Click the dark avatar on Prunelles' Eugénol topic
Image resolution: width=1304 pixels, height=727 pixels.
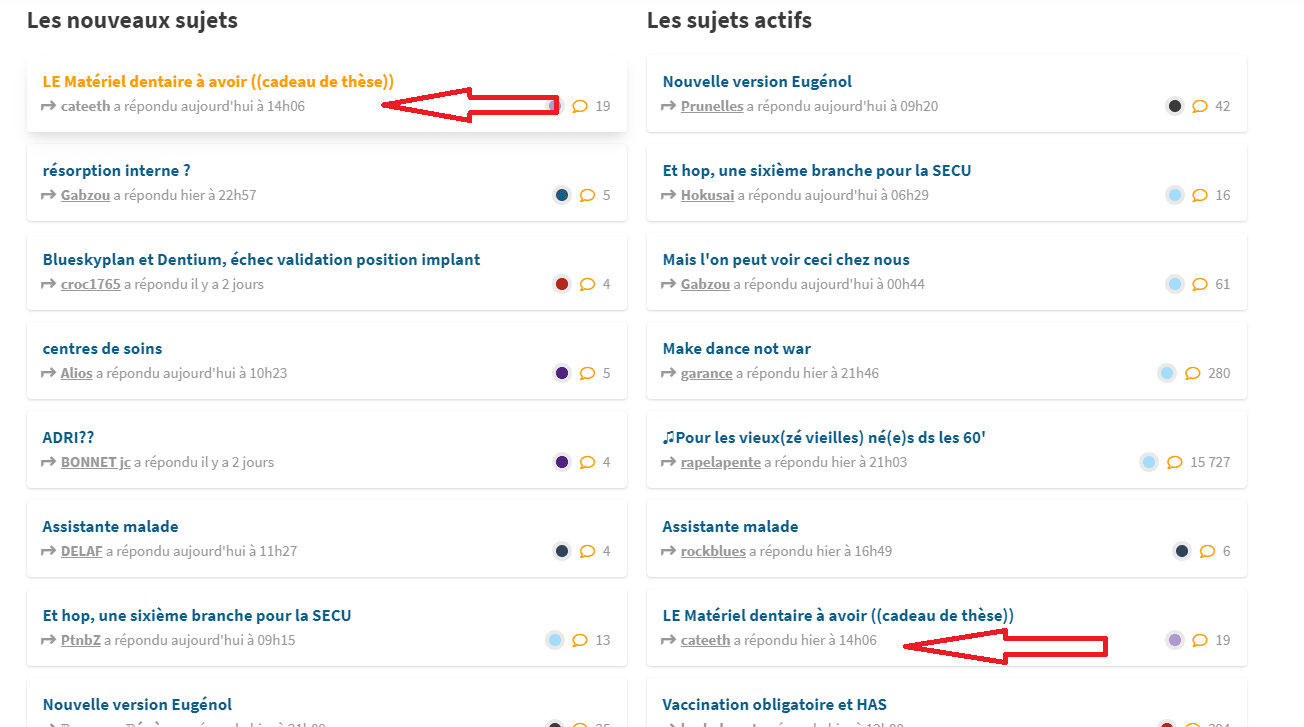point(1175,106)
